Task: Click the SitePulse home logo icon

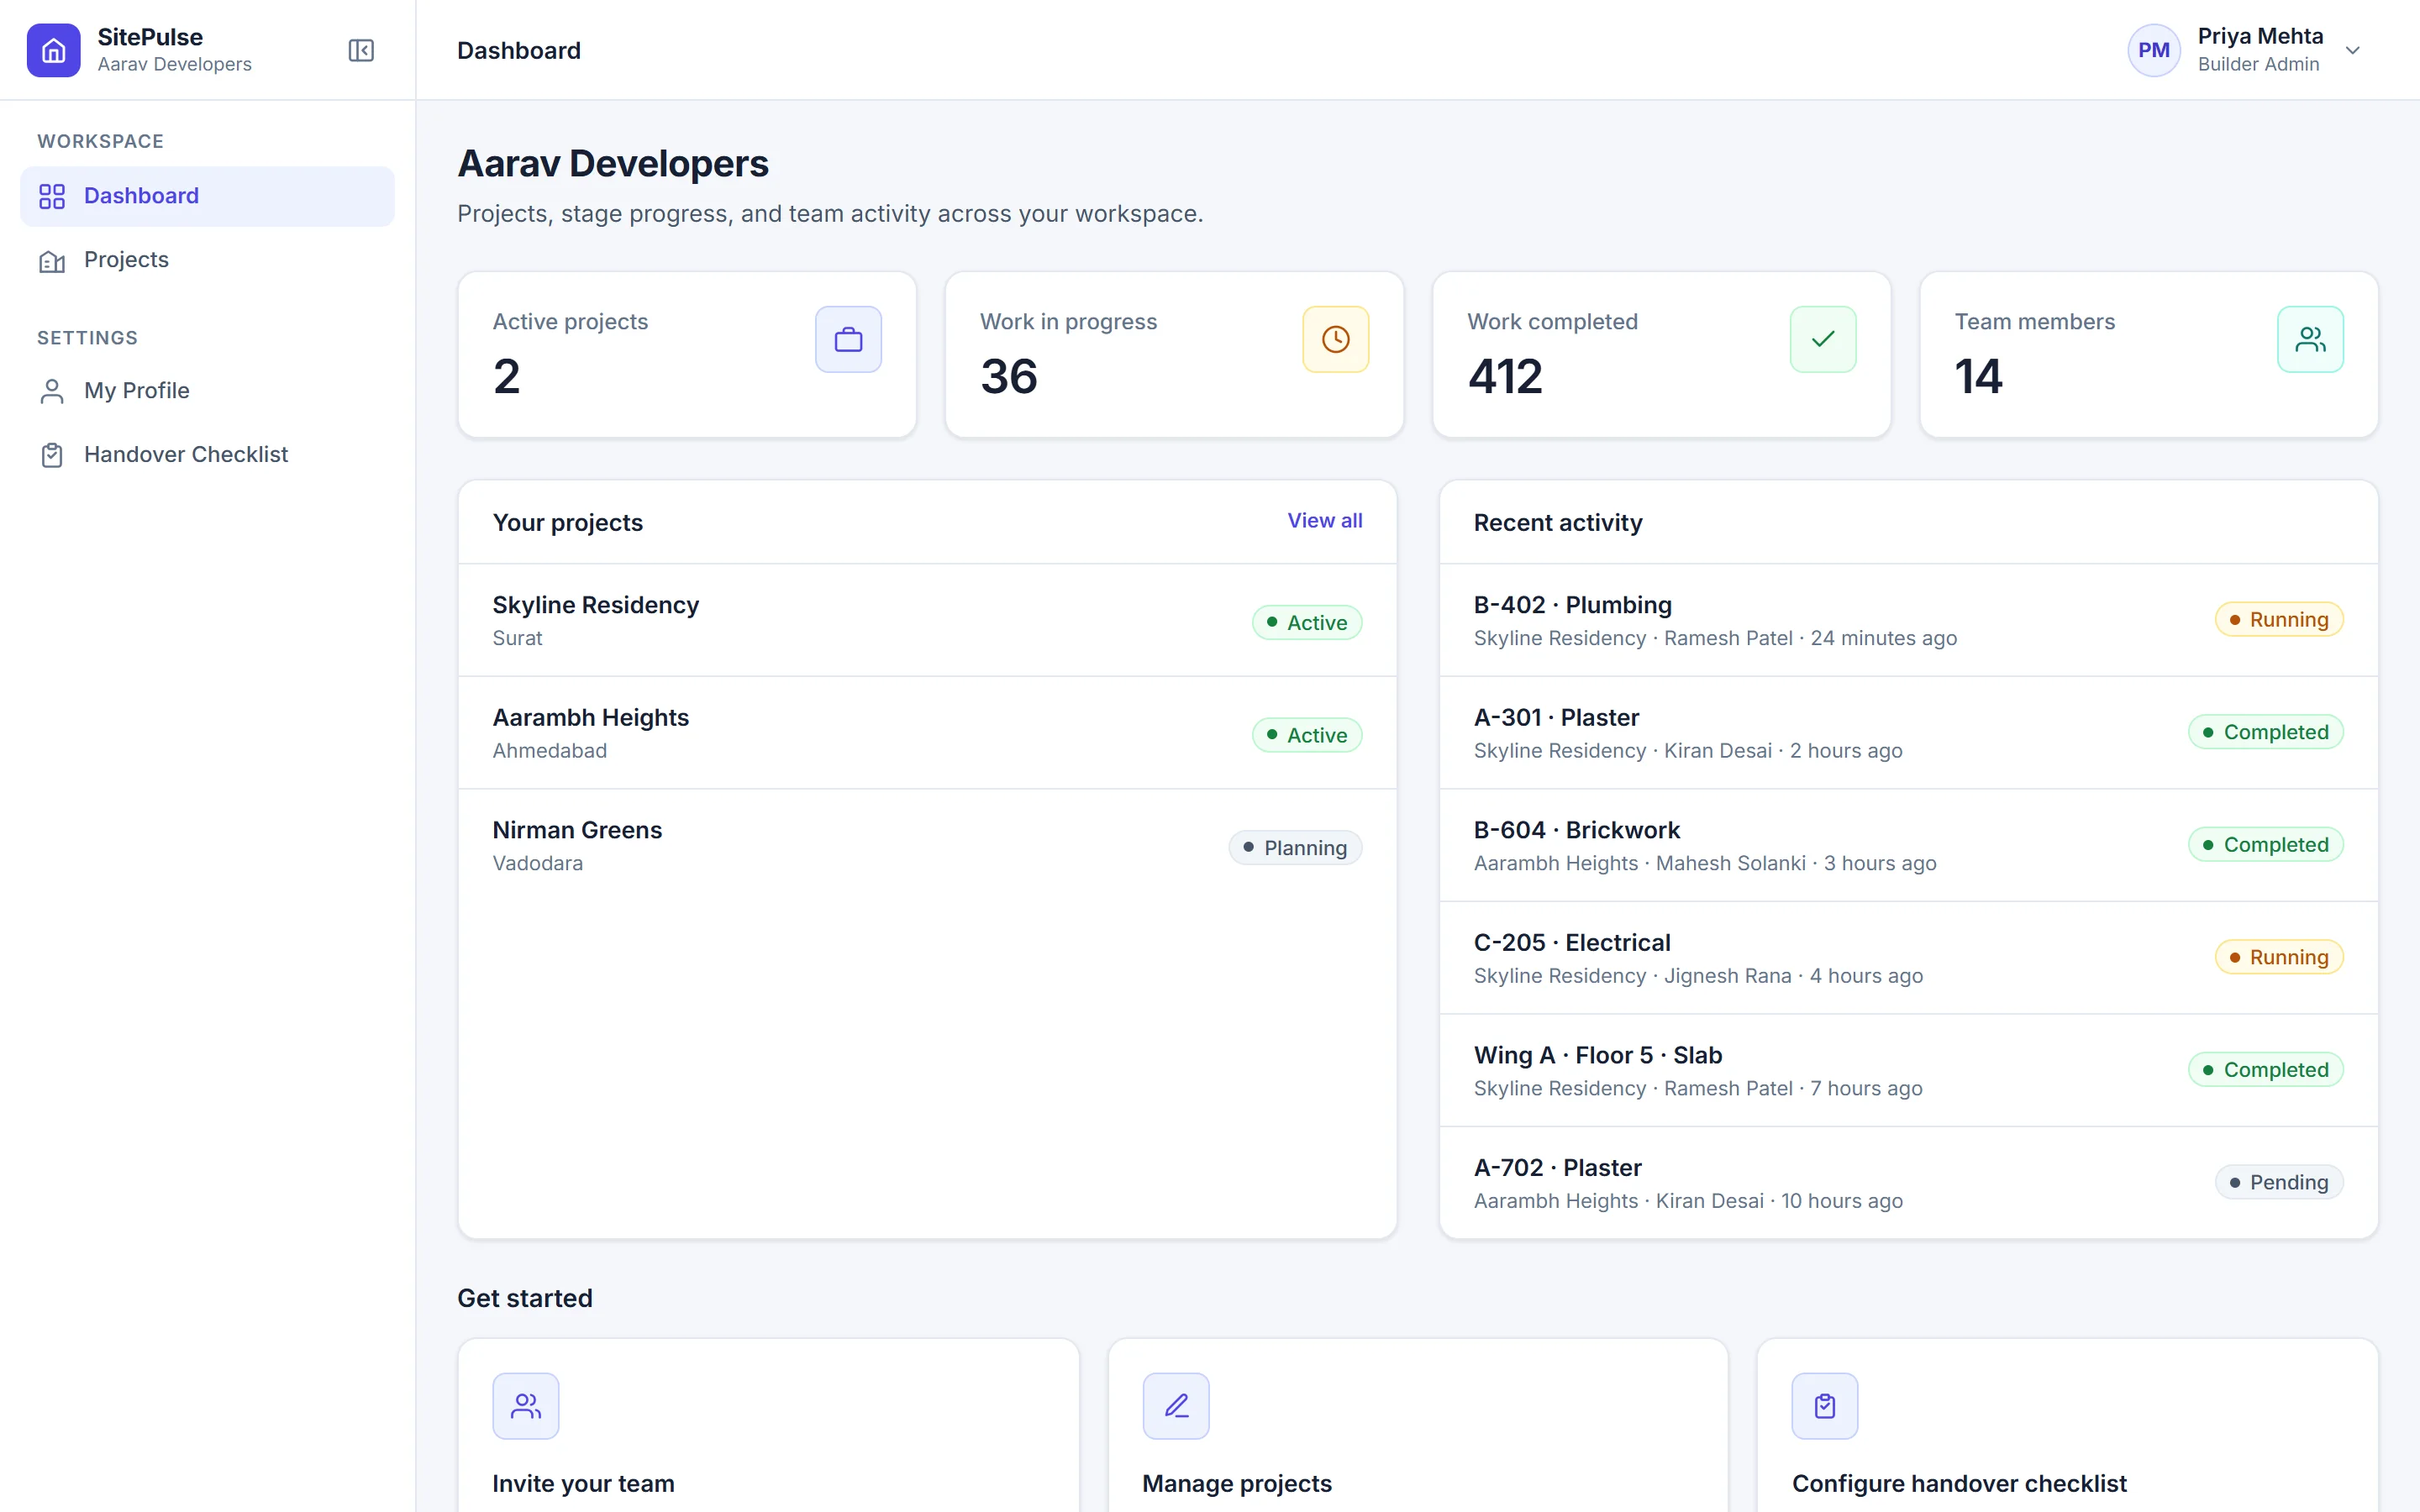Action: coord(54,50)
